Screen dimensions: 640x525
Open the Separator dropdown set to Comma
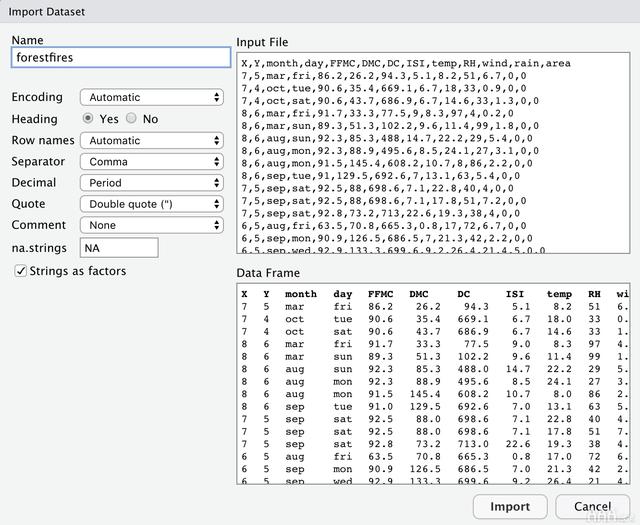[152, 162]
